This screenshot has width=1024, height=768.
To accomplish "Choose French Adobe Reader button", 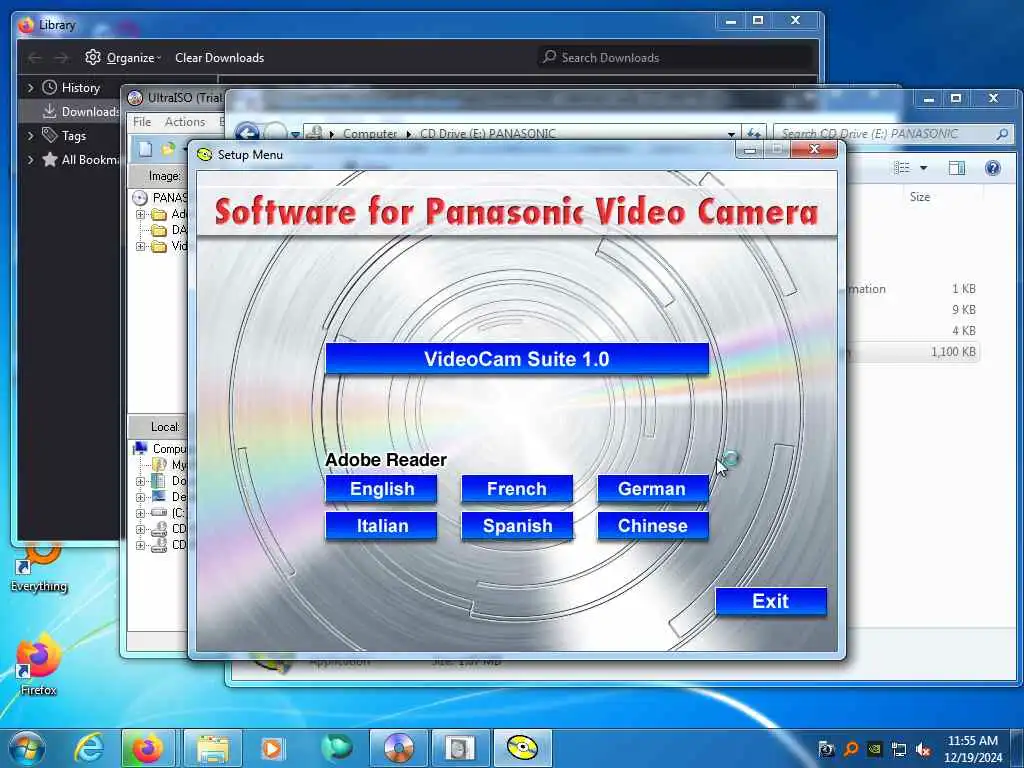I will [517, 488].
